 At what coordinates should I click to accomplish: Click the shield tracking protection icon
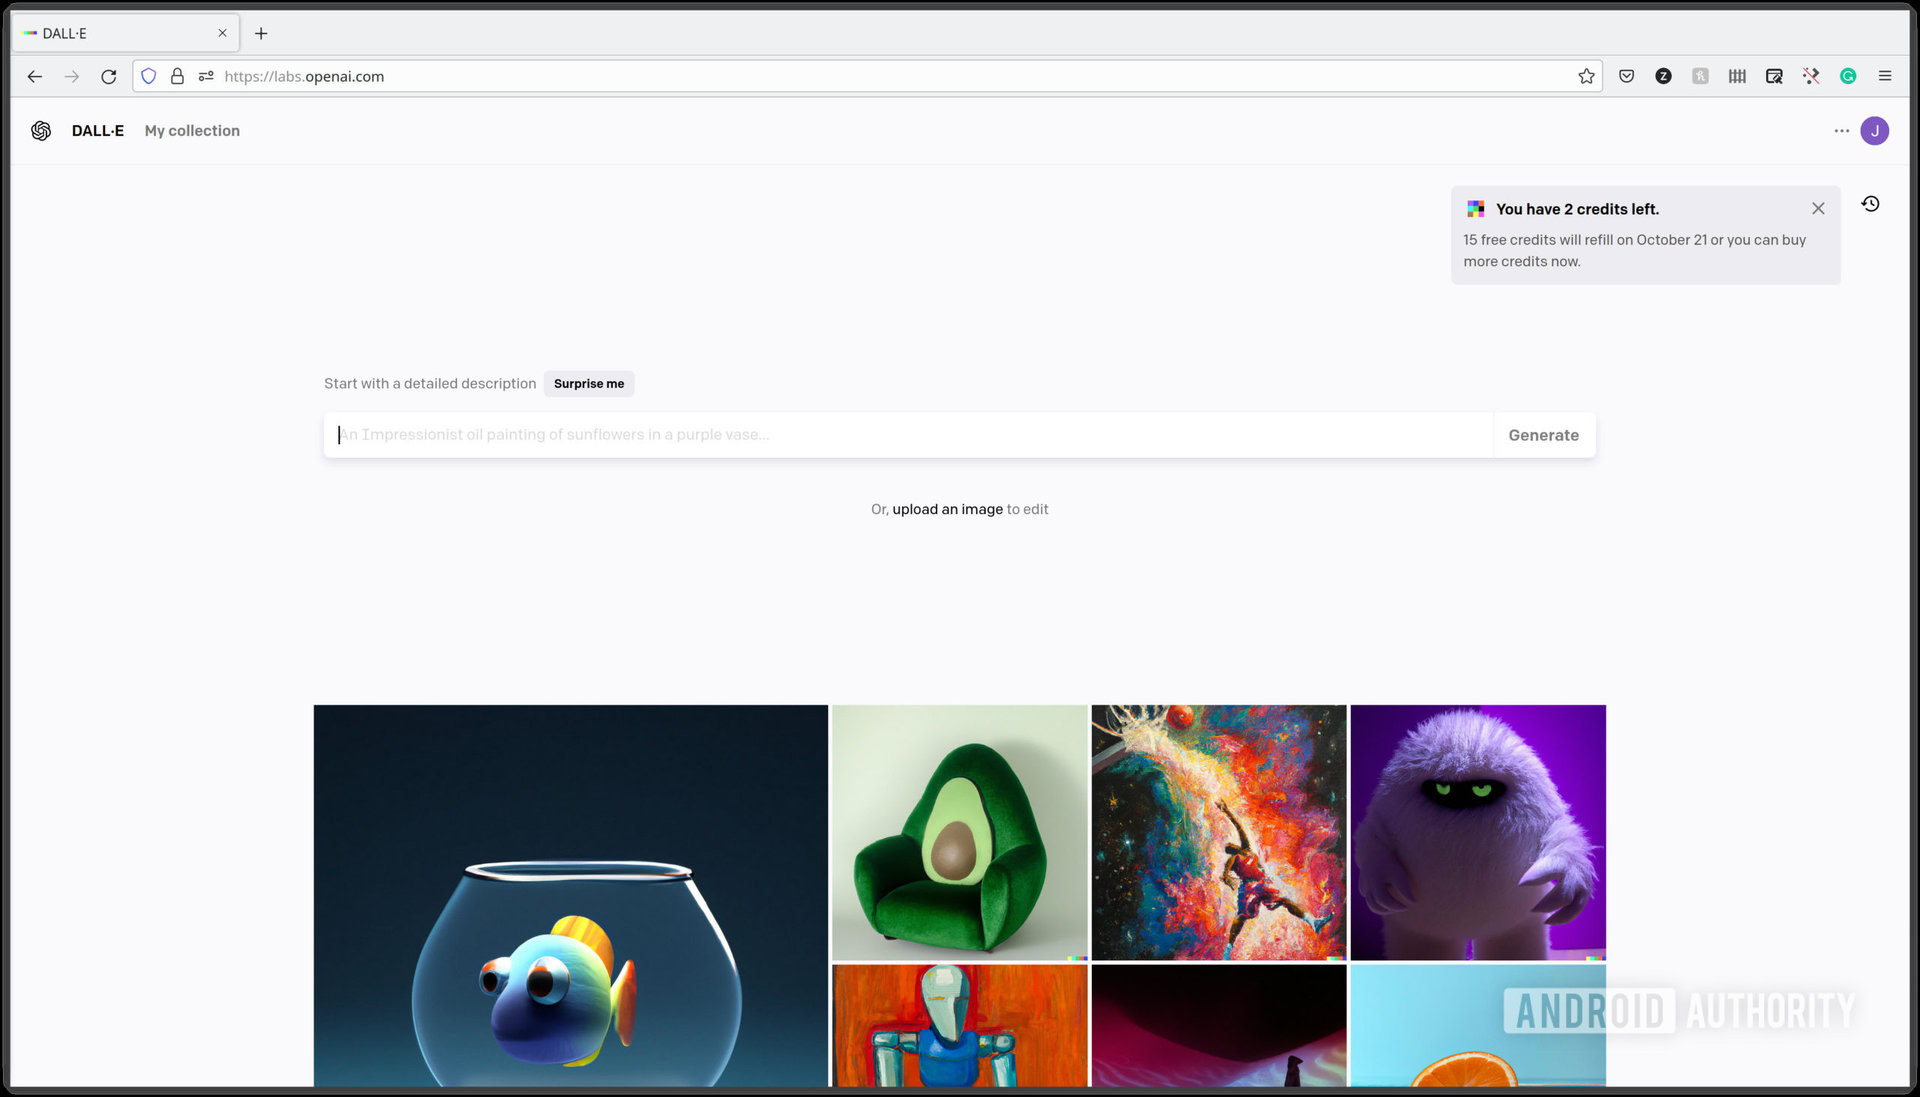(149, 76)
